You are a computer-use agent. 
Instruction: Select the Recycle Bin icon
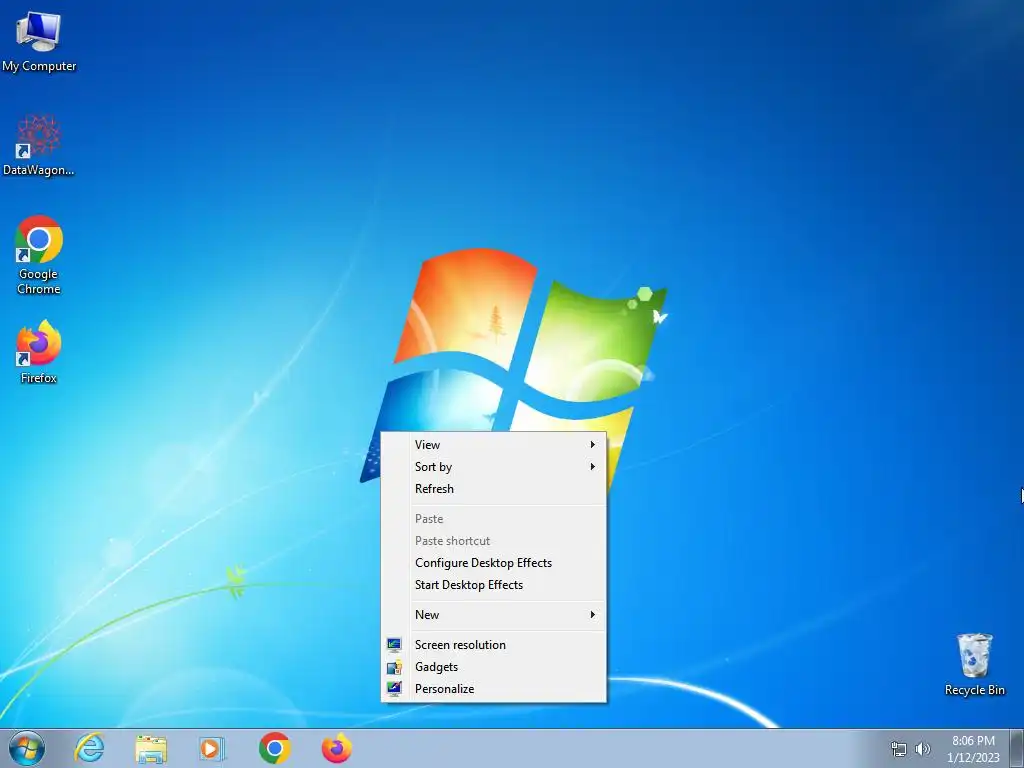click(x=974, y=664)
